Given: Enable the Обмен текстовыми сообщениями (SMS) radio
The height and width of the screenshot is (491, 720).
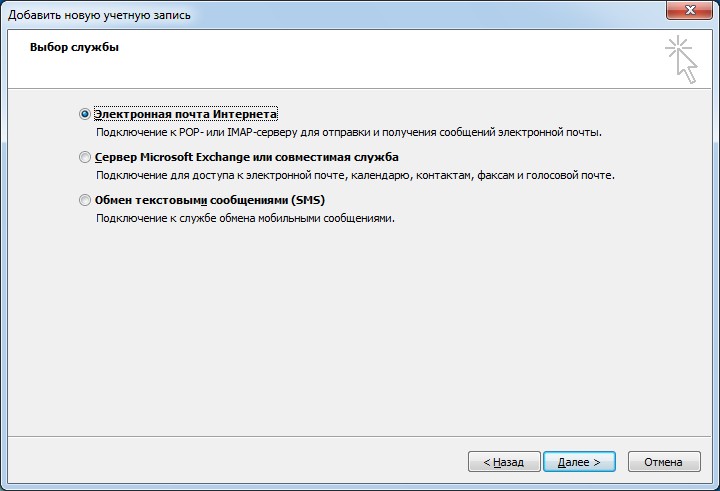Looking at the screenshot, I should tap(84, 200).
